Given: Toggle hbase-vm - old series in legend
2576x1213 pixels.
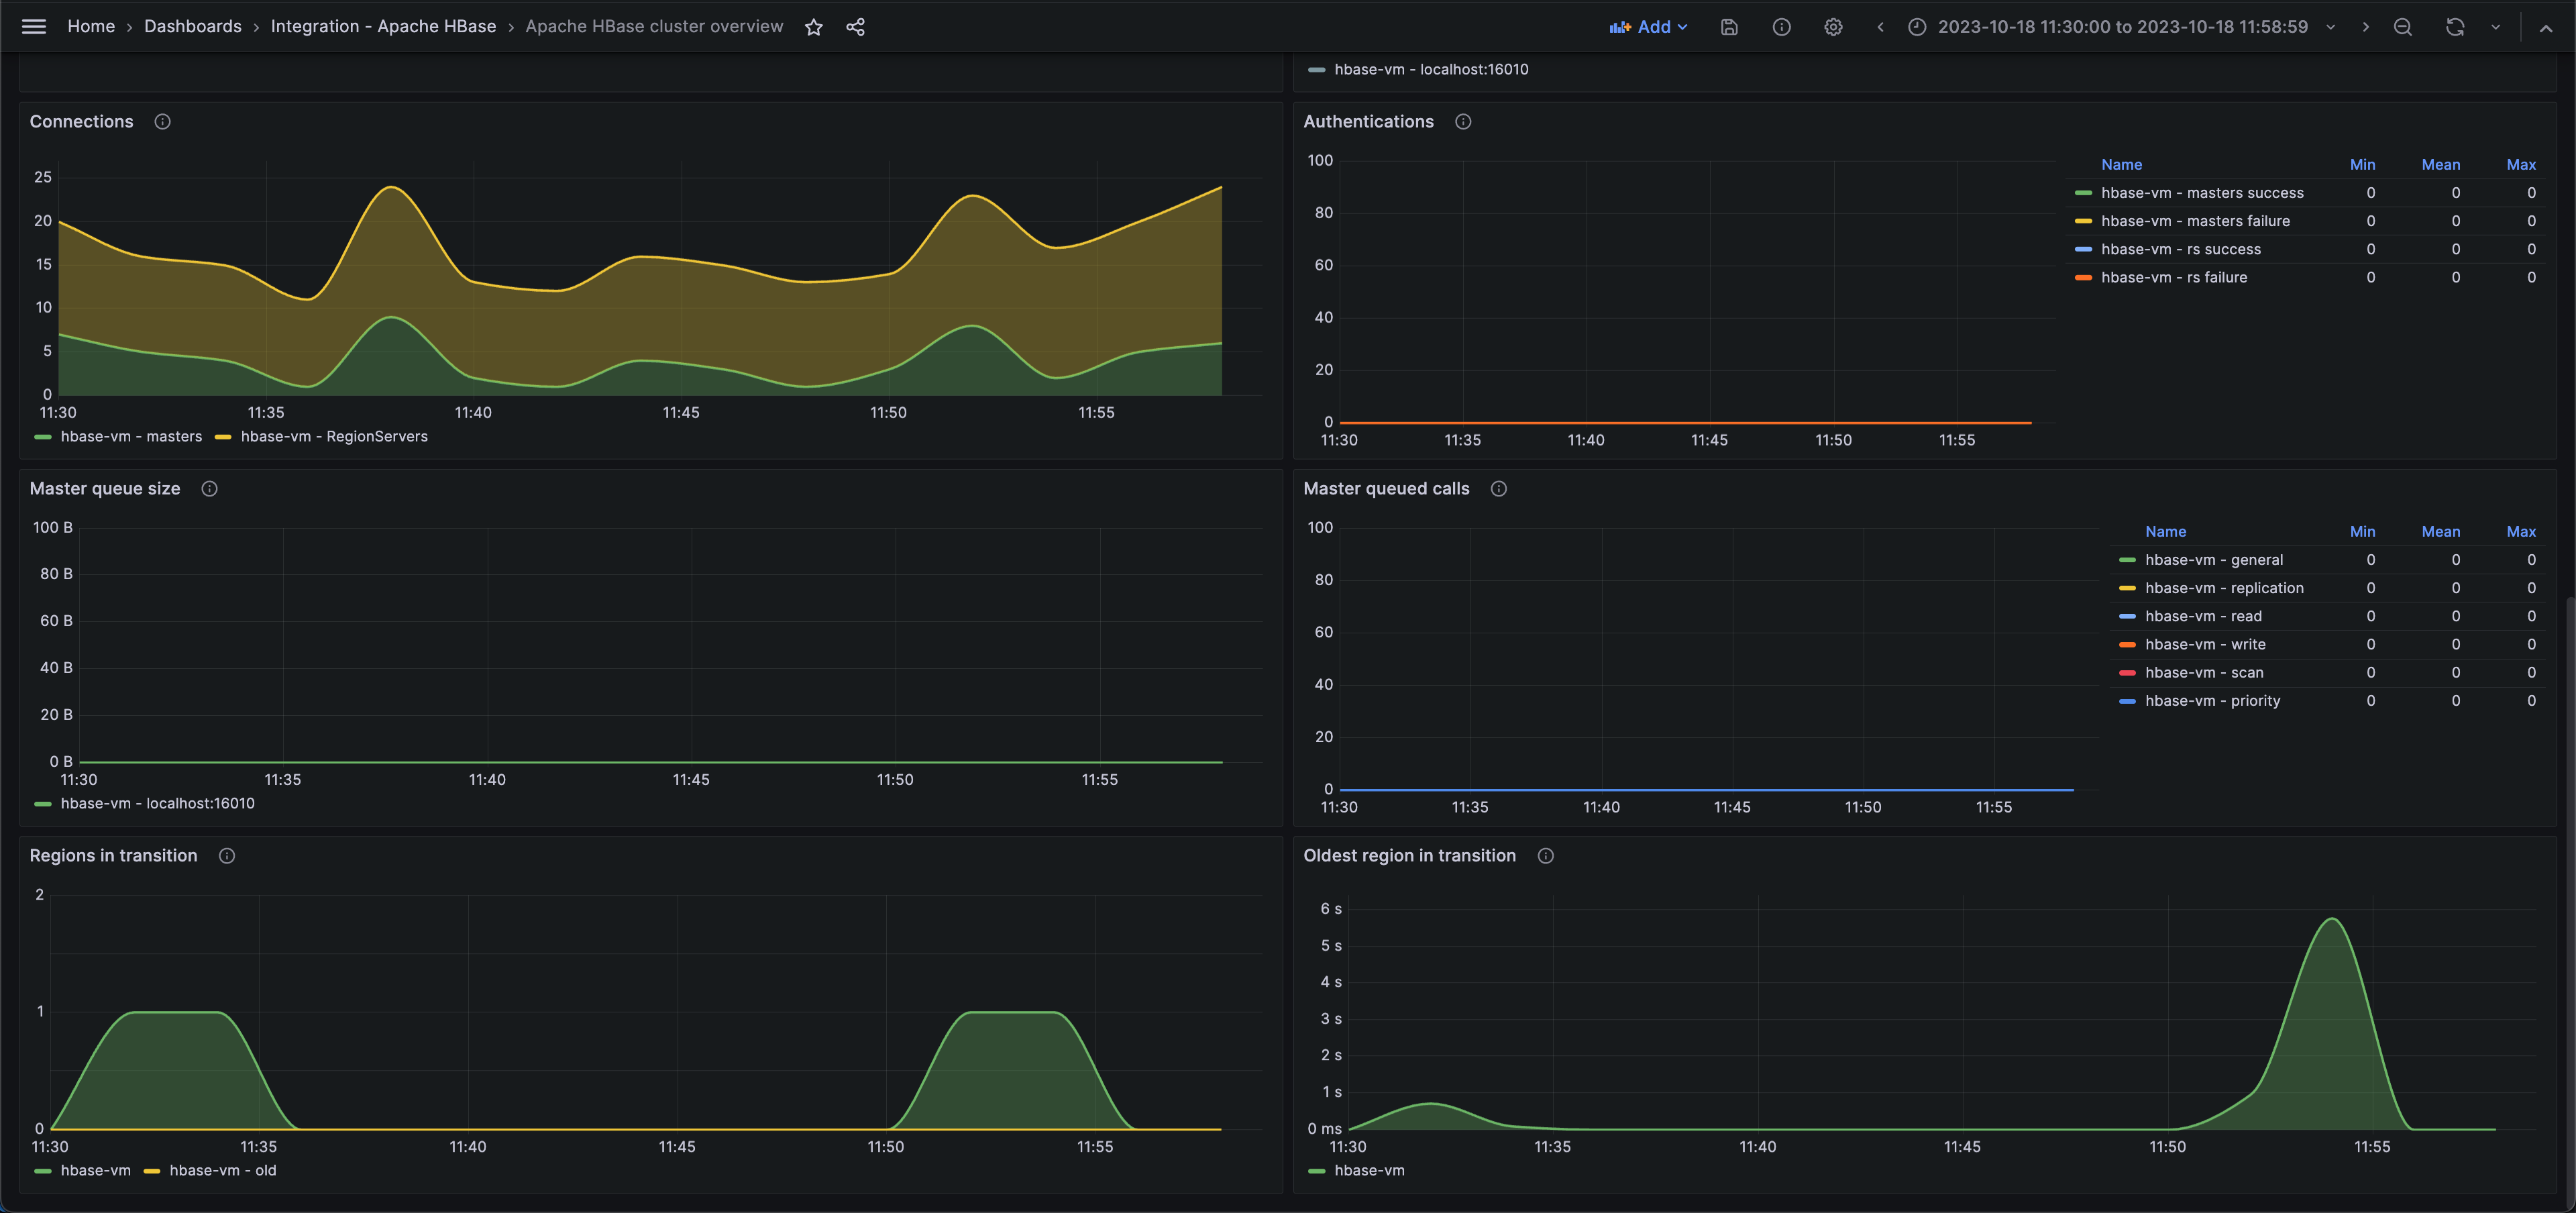Looking at the screenshot, I should click(x=222, y=1171).
